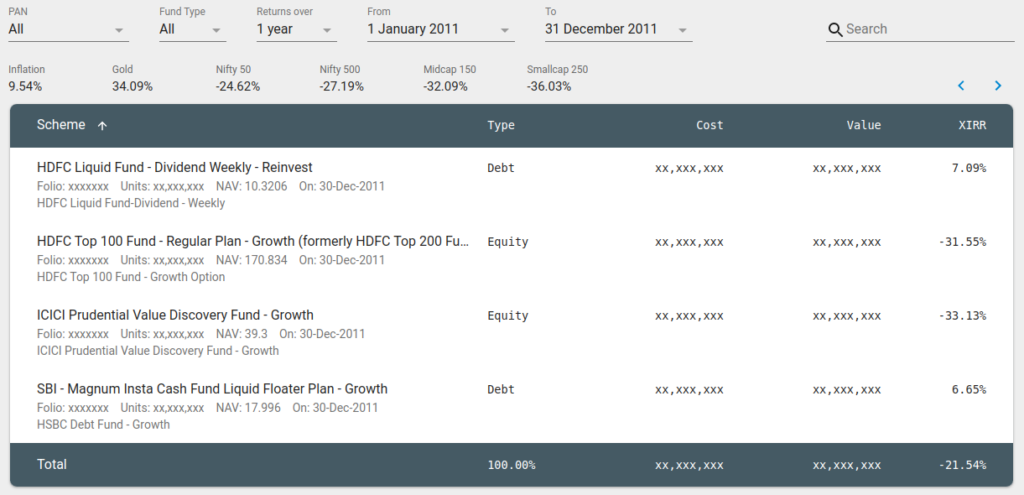Click HSBC Debt Fund - Growth subtitle

(103, 424)
